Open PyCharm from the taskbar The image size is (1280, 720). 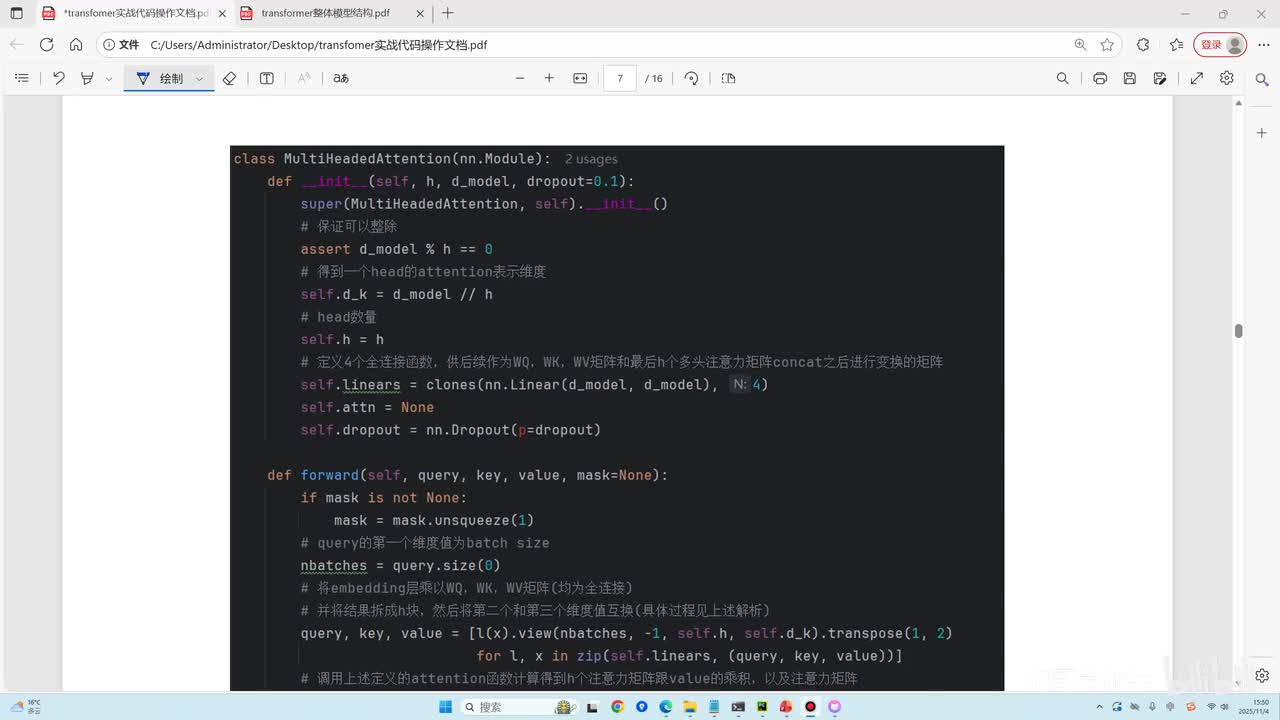point(762,707)
